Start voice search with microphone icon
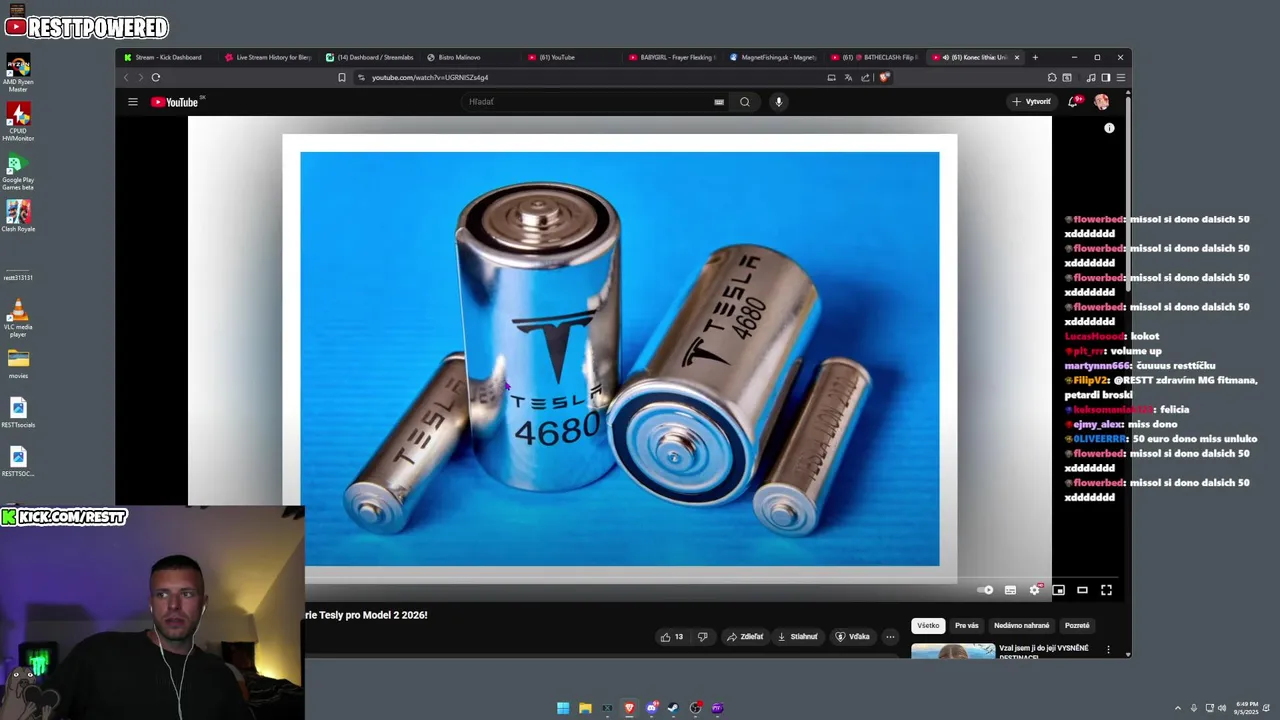 [x=778, y=102]
